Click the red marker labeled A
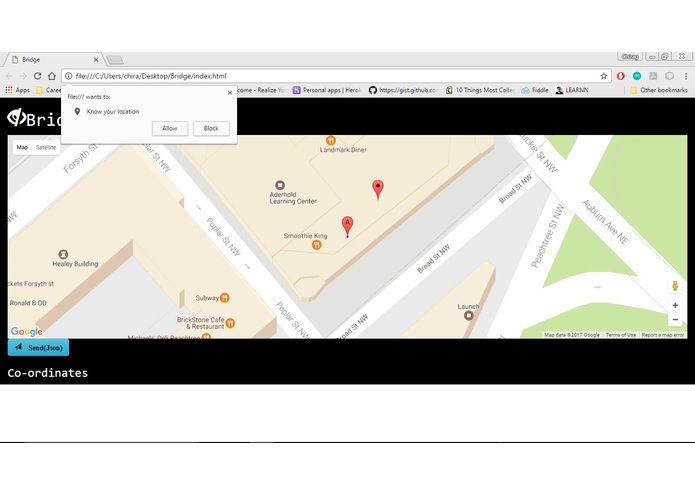The width and height of the screenshot is (695, 494). point(348,226)
